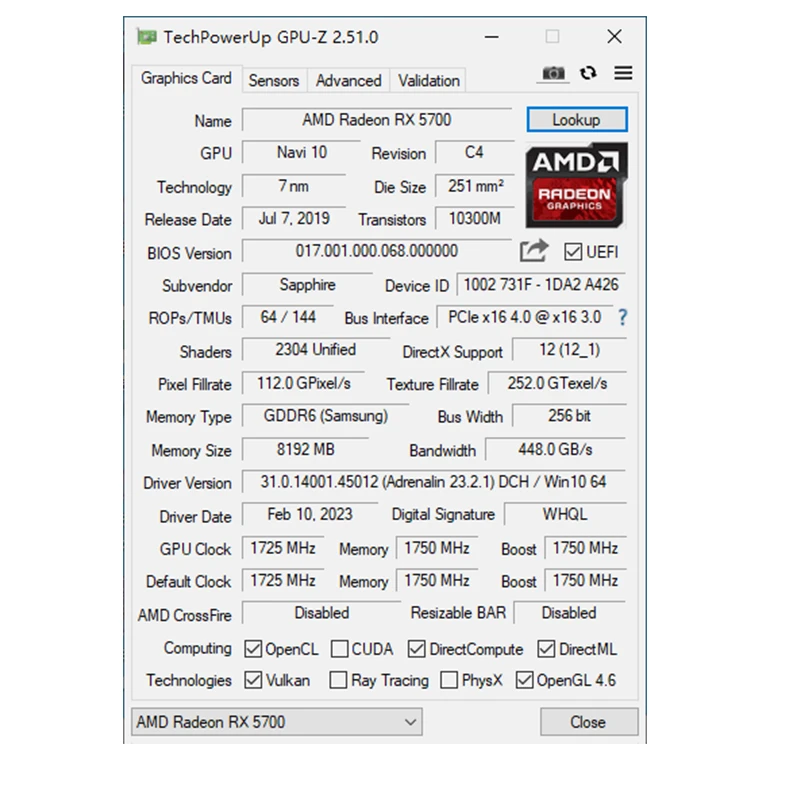Screen dimensions: 800x800
Task: Toggle the Ray Tracing checkbox
Action: click(338, 680)
